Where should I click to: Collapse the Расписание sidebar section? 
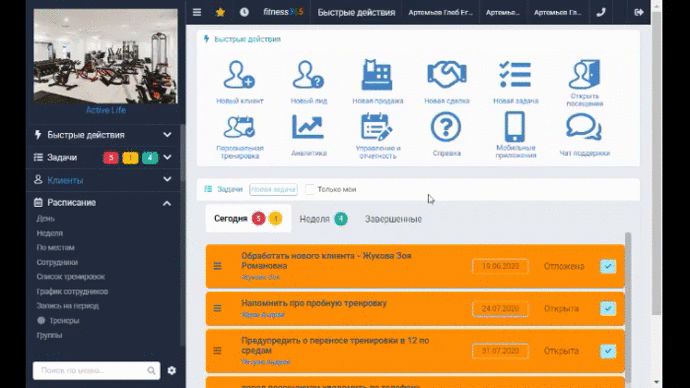coord(167,203)
